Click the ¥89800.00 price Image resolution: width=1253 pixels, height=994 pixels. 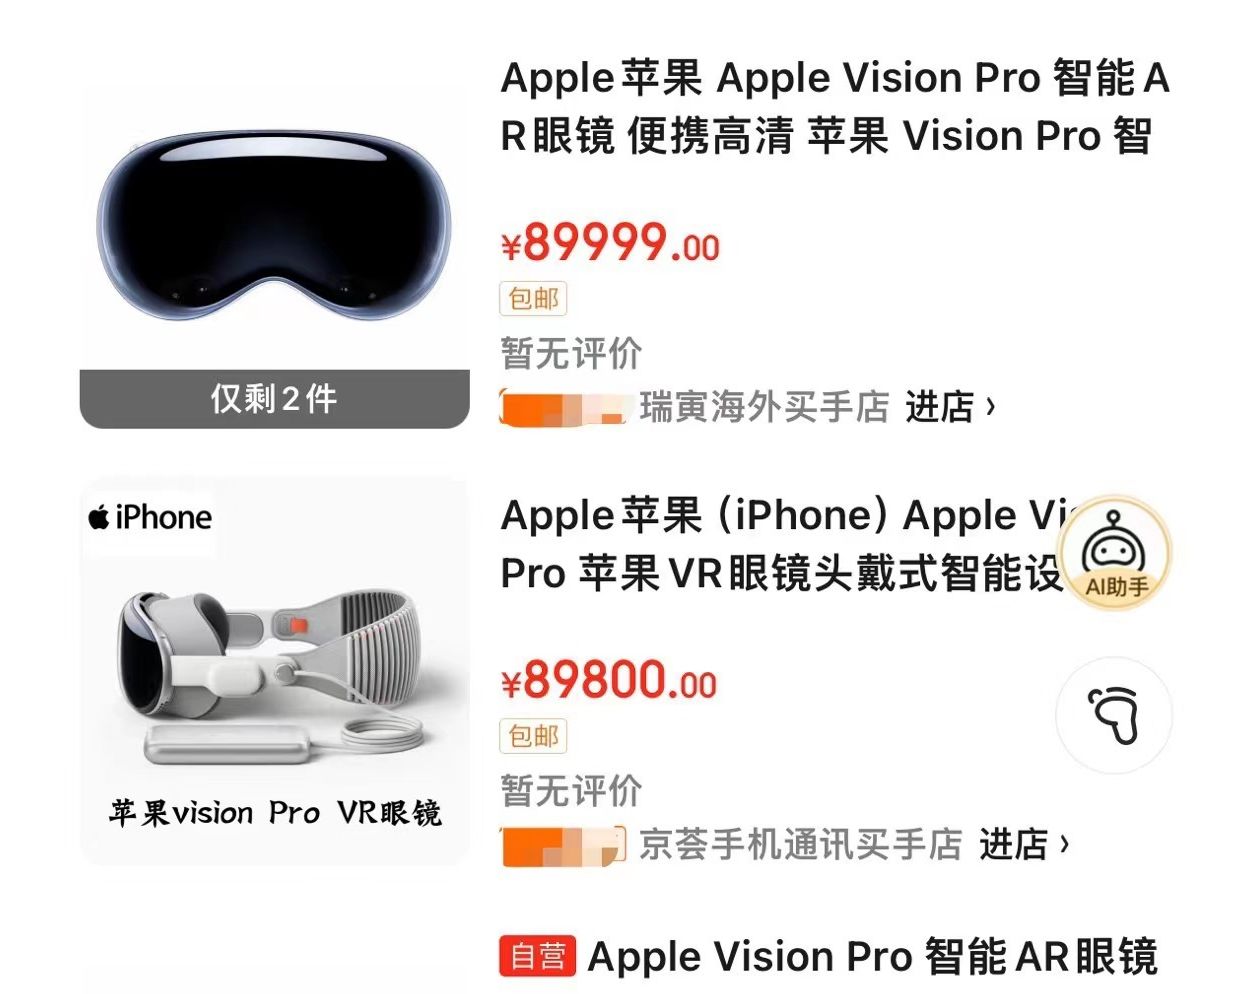pos(609,681)
